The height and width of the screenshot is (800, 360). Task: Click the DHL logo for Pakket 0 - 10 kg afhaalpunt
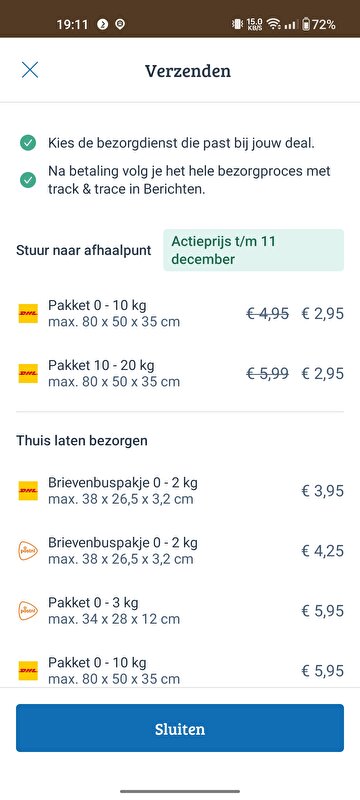point(28,314)
